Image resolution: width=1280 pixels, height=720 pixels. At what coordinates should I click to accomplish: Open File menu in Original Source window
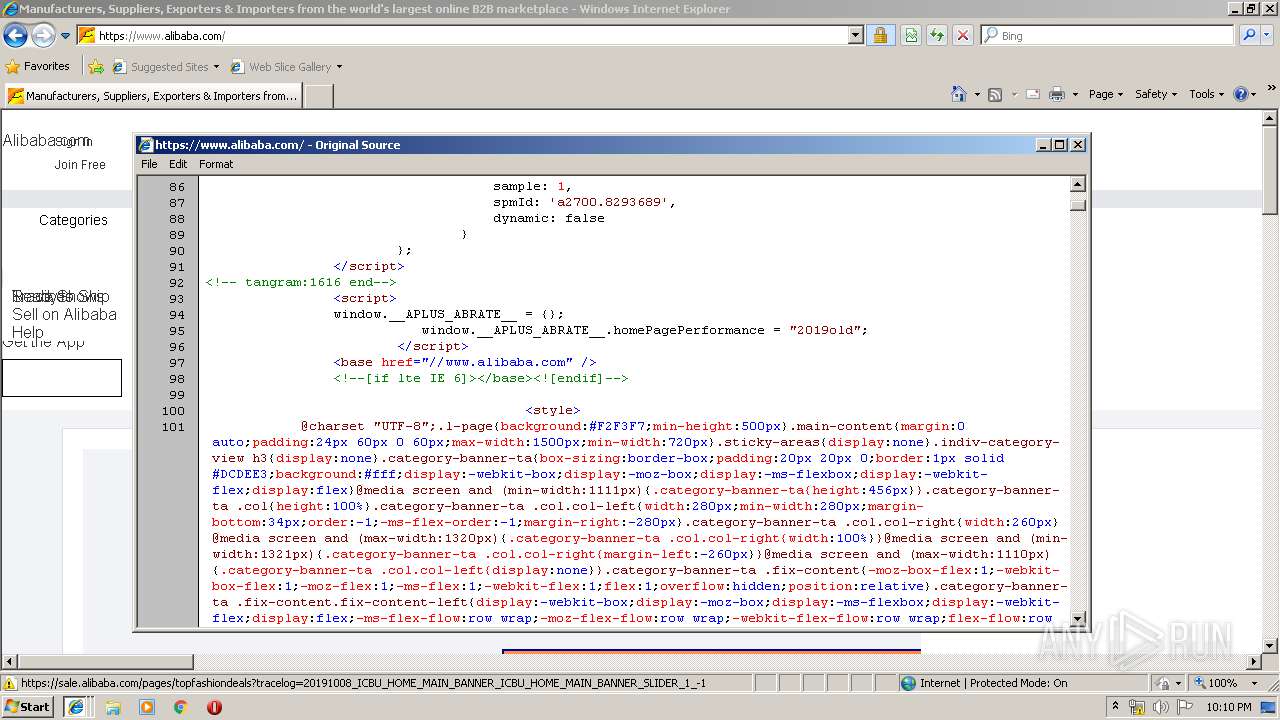[x=149, y=164]
